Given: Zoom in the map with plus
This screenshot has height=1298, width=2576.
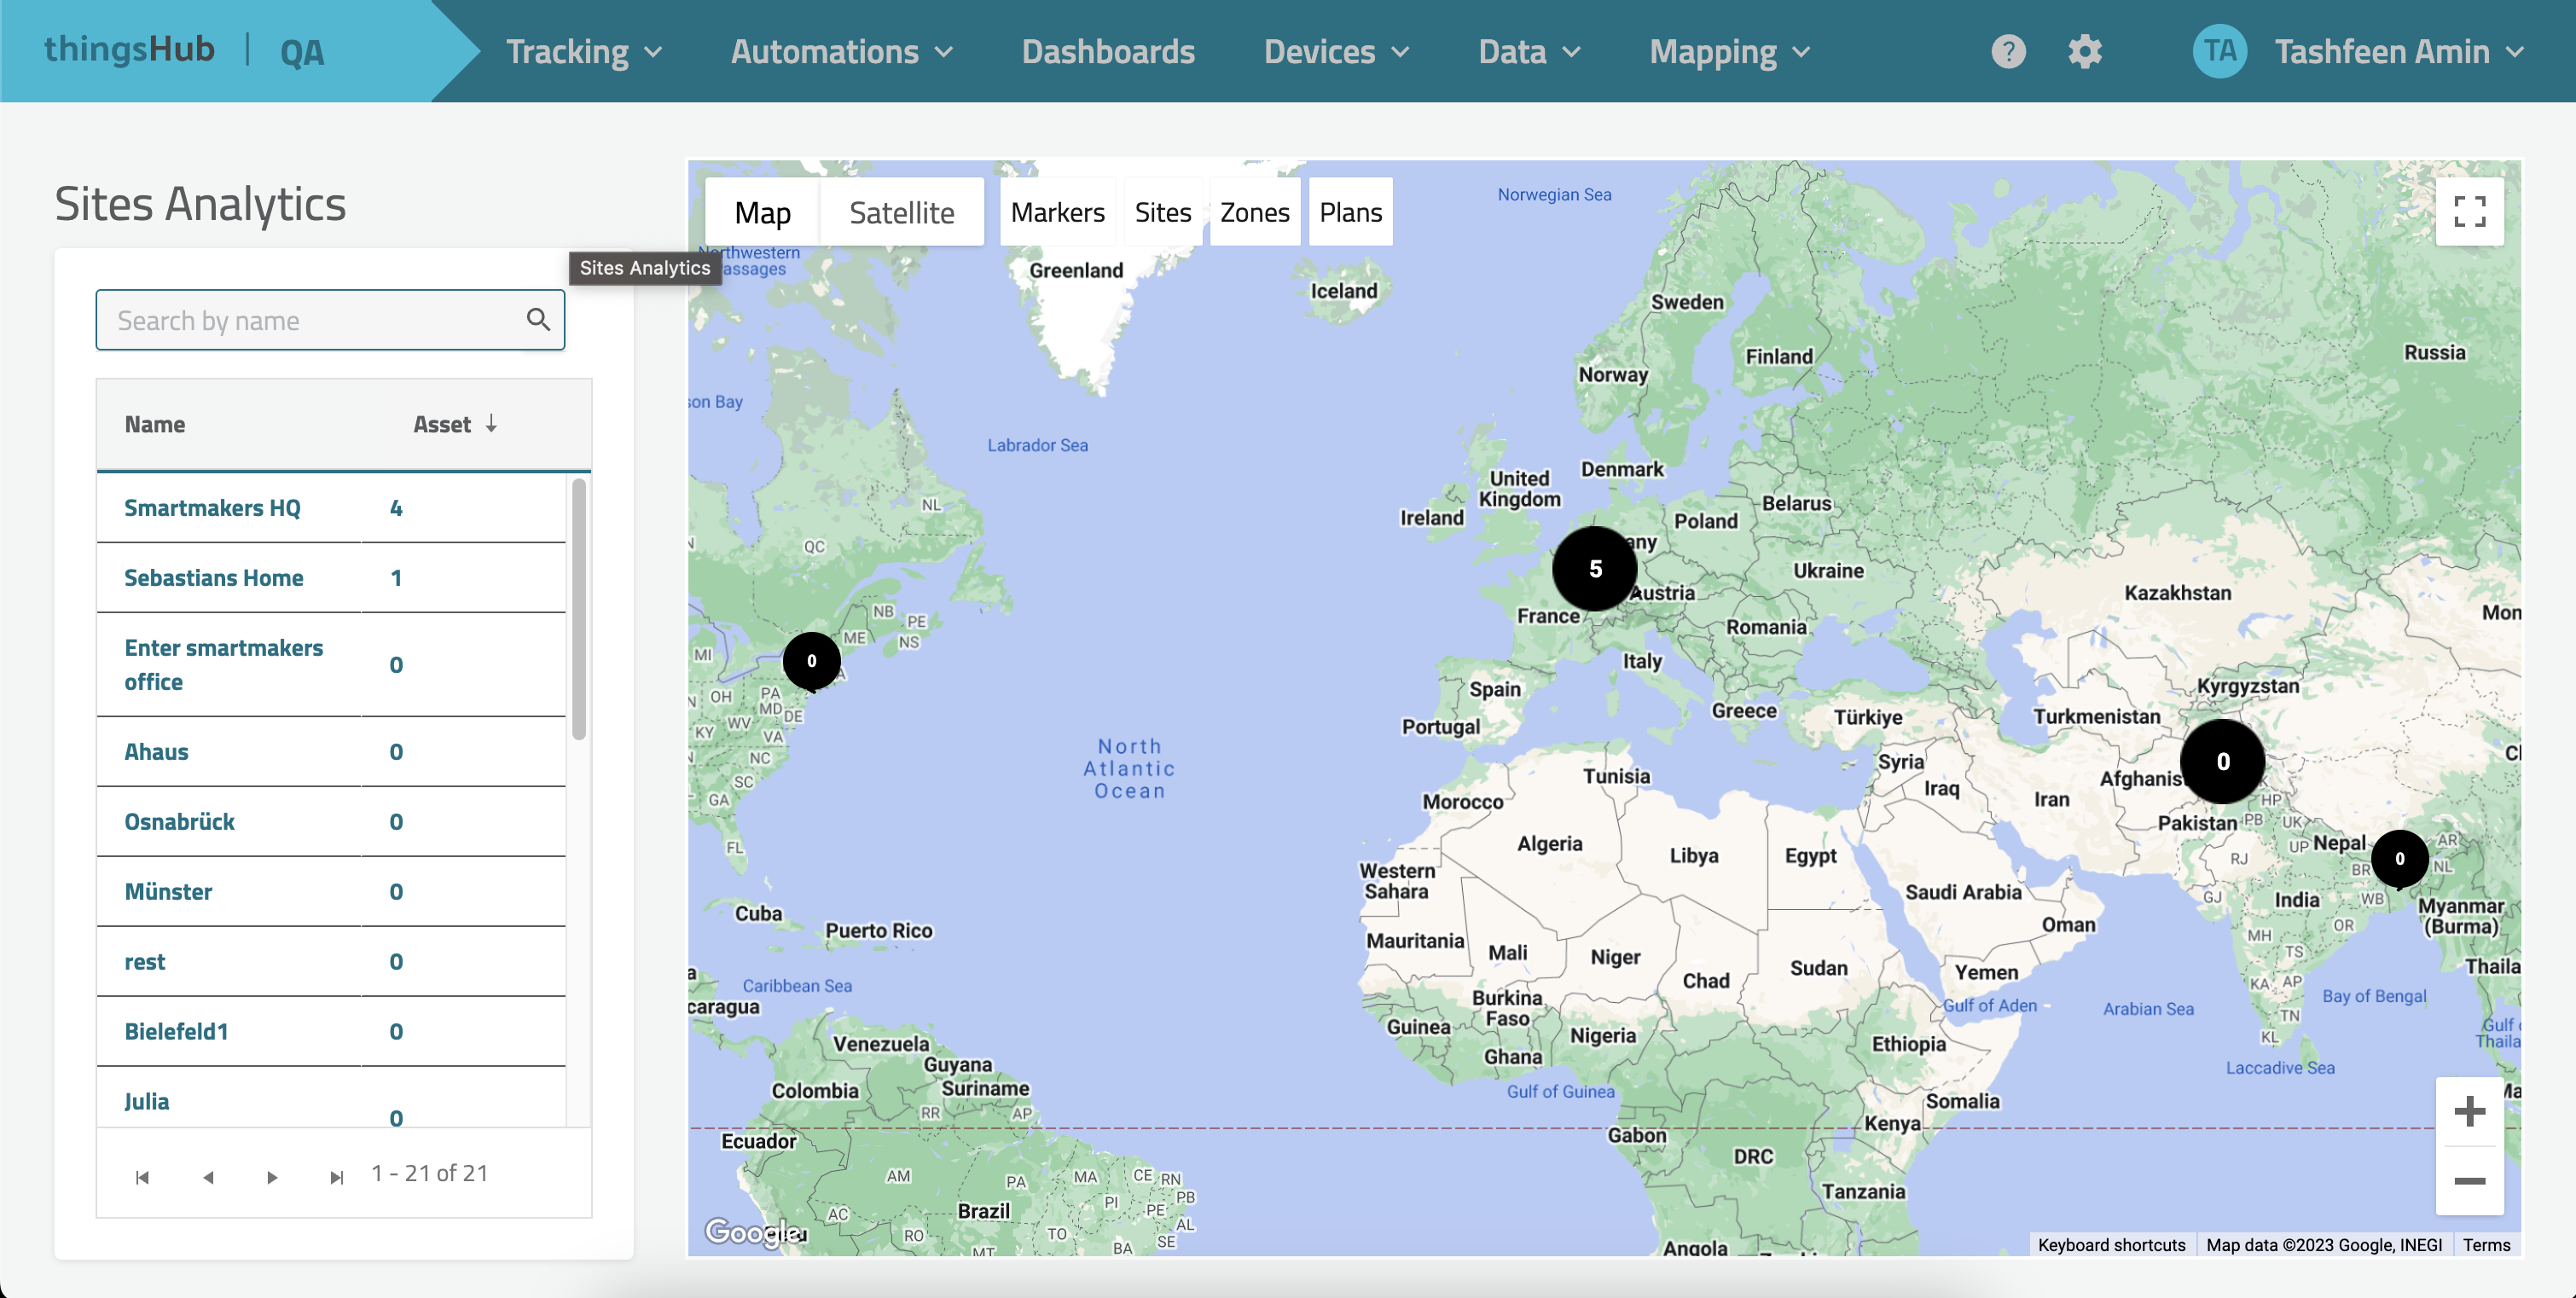Looking at the screenshot, I should (2469, 1111).
